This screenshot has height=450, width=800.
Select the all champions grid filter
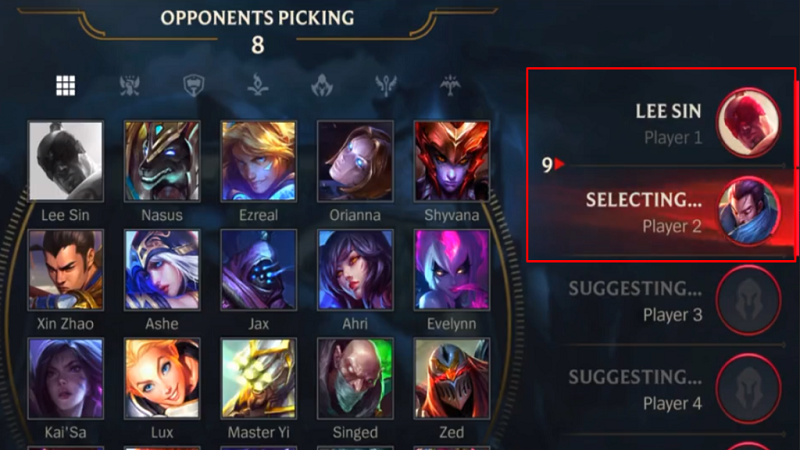(x=66, y=86)
